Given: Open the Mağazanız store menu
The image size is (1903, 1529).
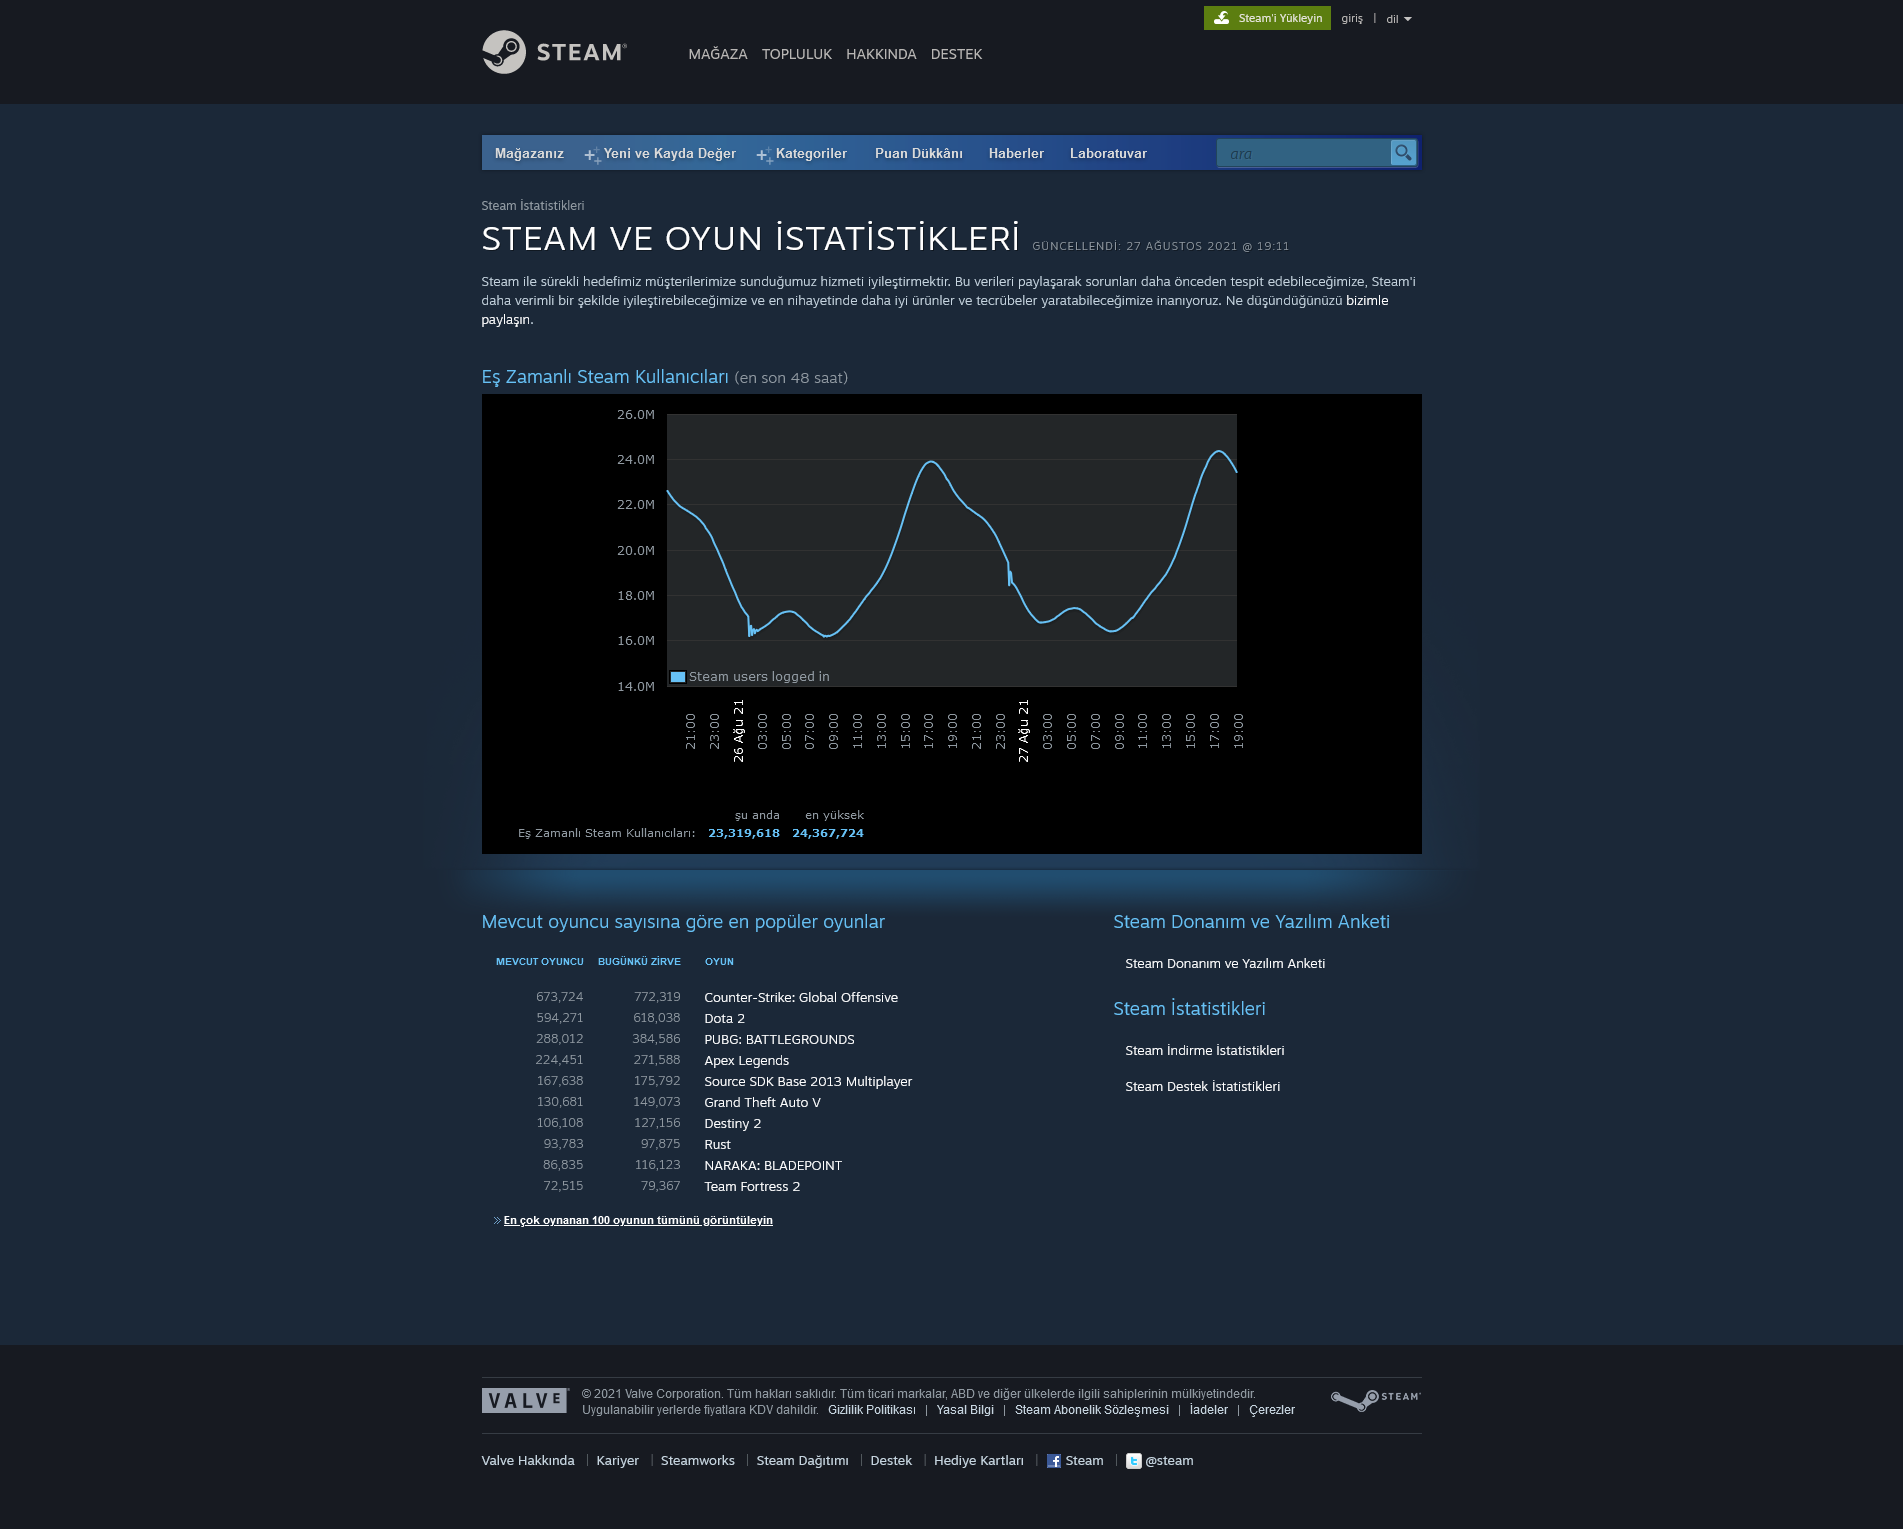Looking at the screenshot, I should pyautogui.click(x=529, y=153).
